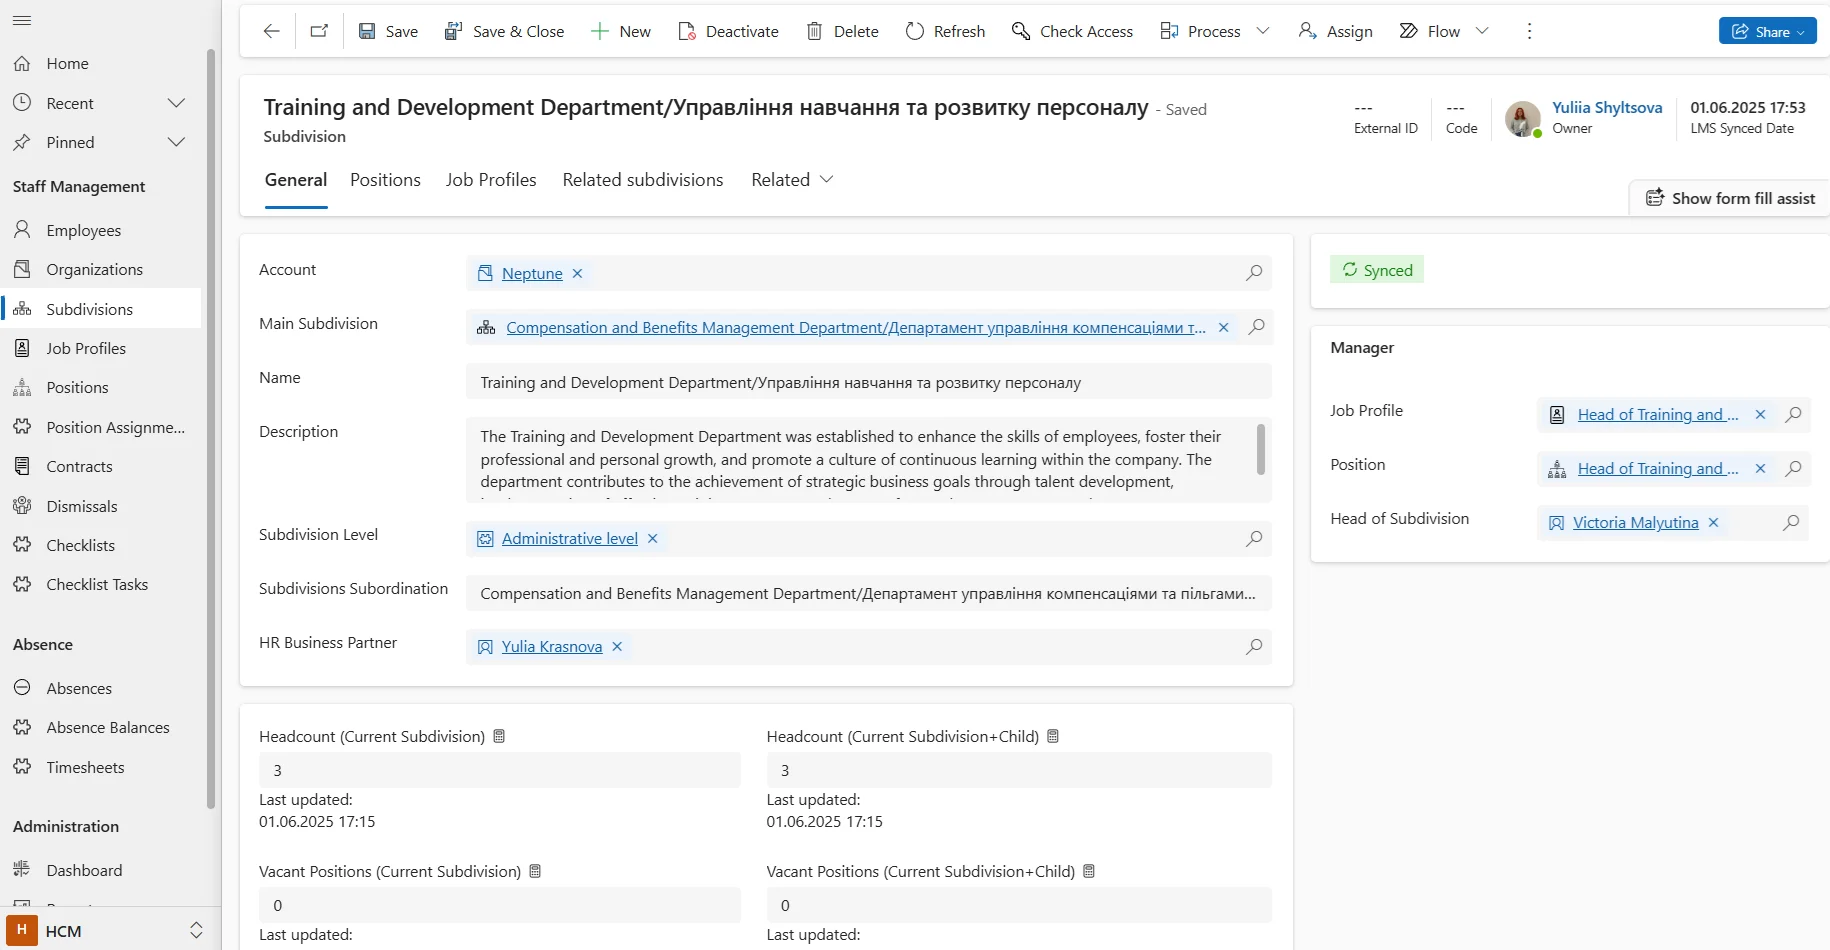Switch to the Positions tab
The height and width of the screenshot is (950, 1830).
tap(385, 180)
